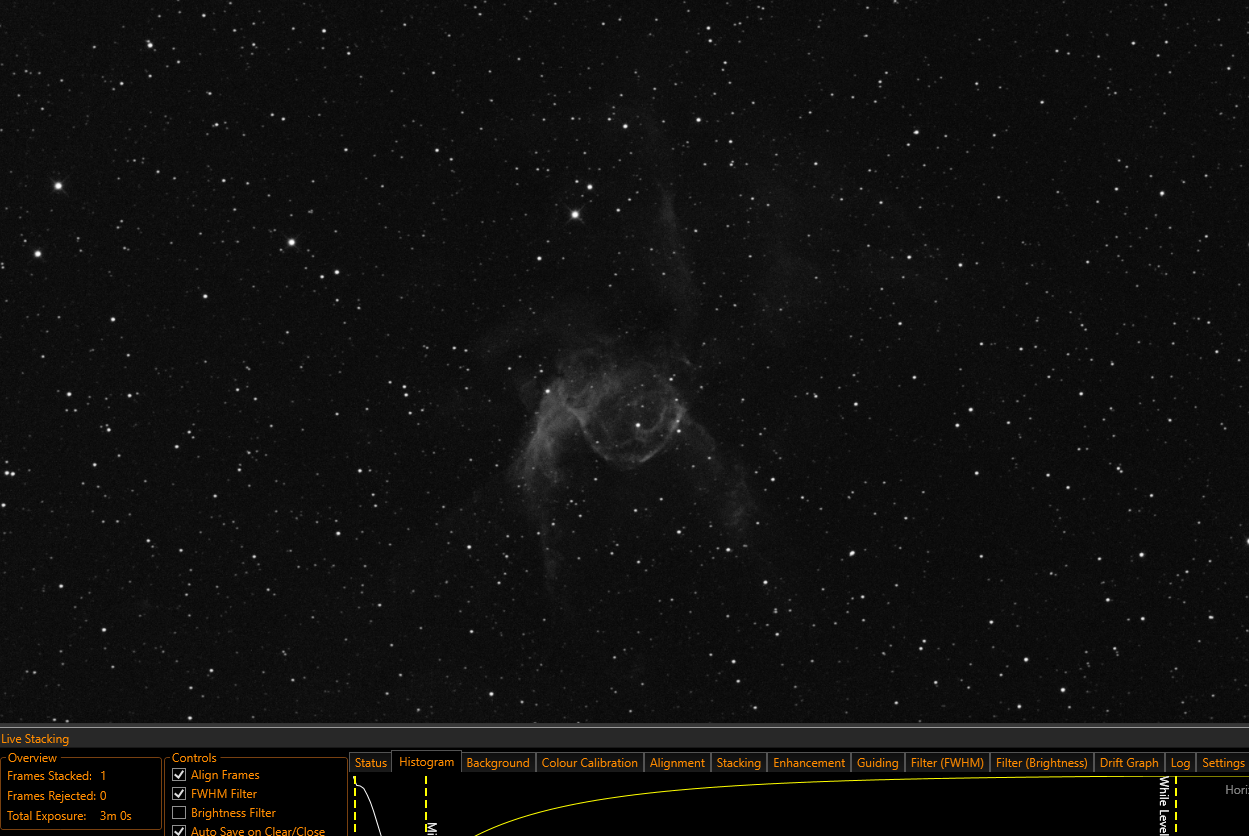Go to the Colour Calibration tab

(589, 763)
